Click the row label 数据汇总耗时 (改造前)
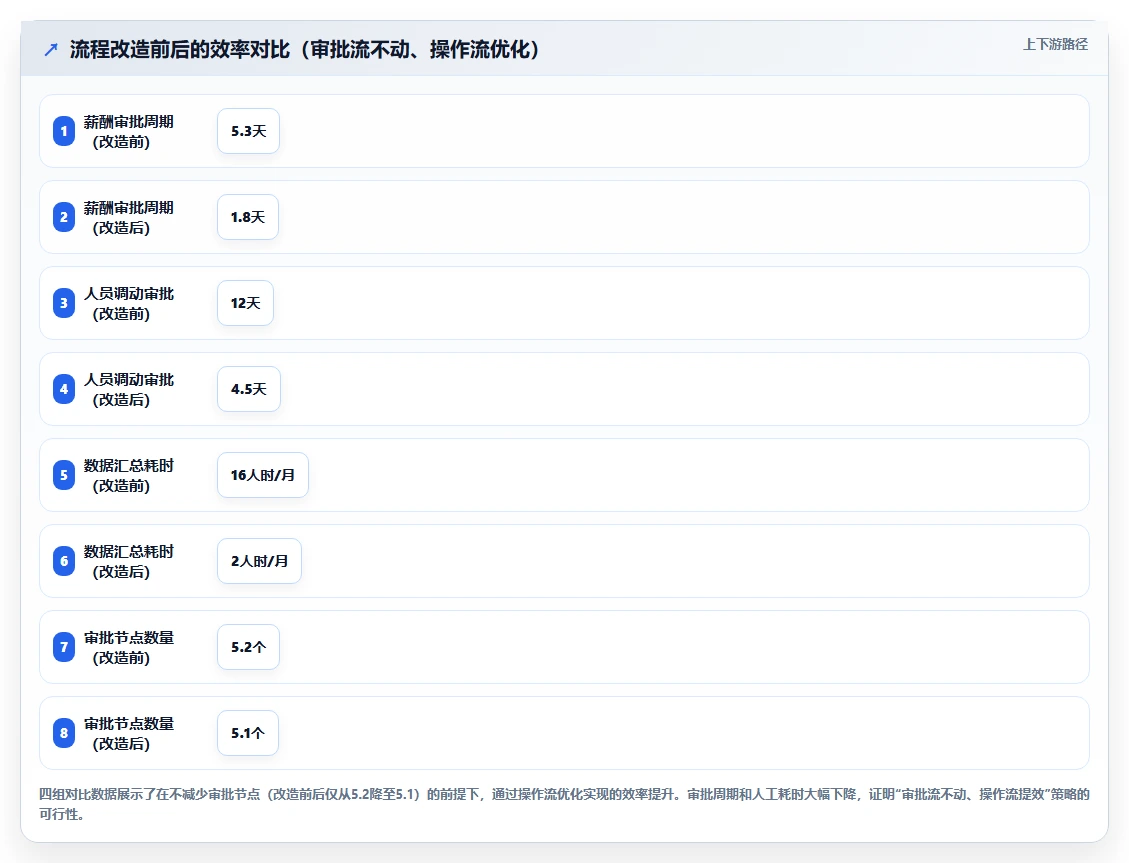1129x863 pixels. tap(129, 476)
